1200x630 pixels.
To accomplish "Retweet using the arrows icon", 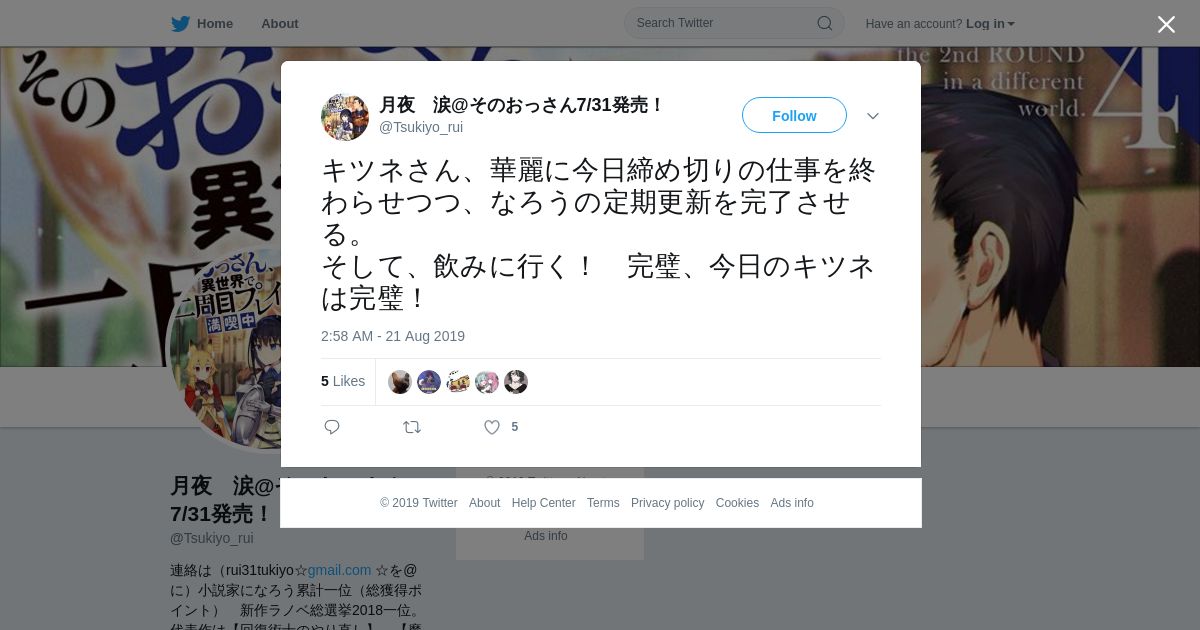I will point(412,427).
